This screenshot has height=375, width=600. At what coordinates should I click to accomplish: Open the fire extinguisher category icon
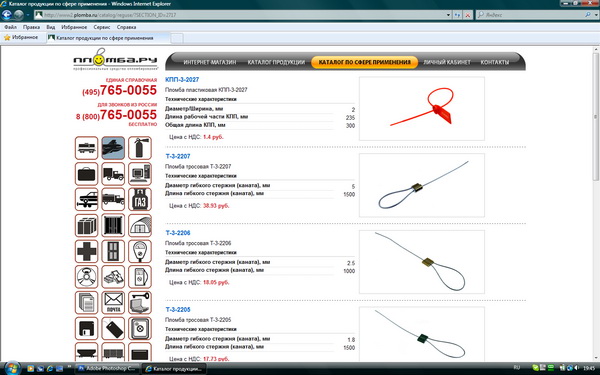(140, 148)
